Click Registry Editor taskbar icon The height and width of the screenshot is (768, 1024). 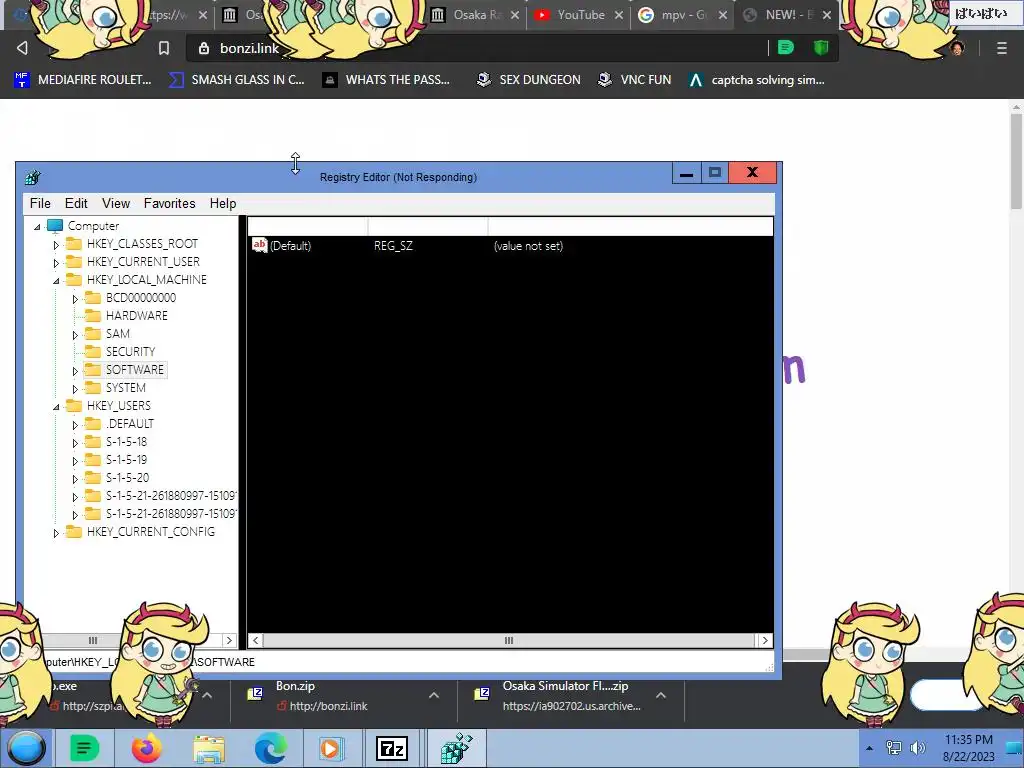(x=456, y=748)
